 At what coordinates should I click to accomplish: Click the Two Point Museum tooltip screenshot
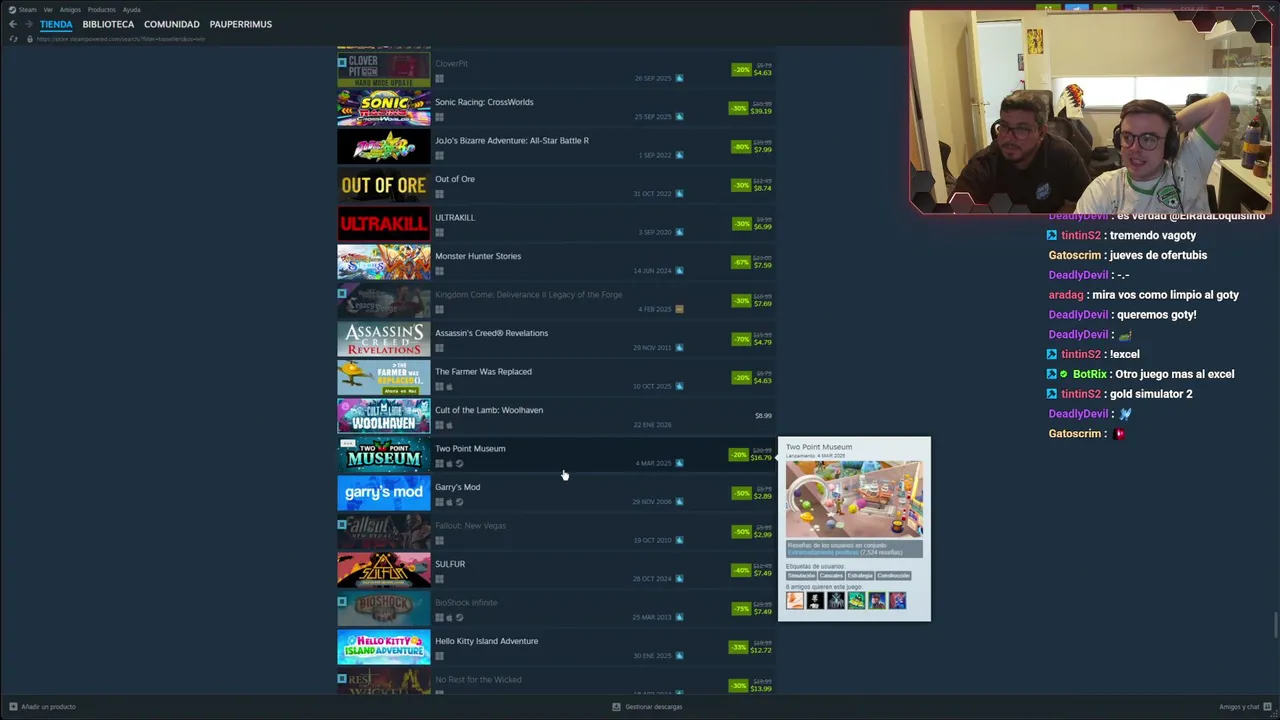pyautogui.click(x=854, y=500)
